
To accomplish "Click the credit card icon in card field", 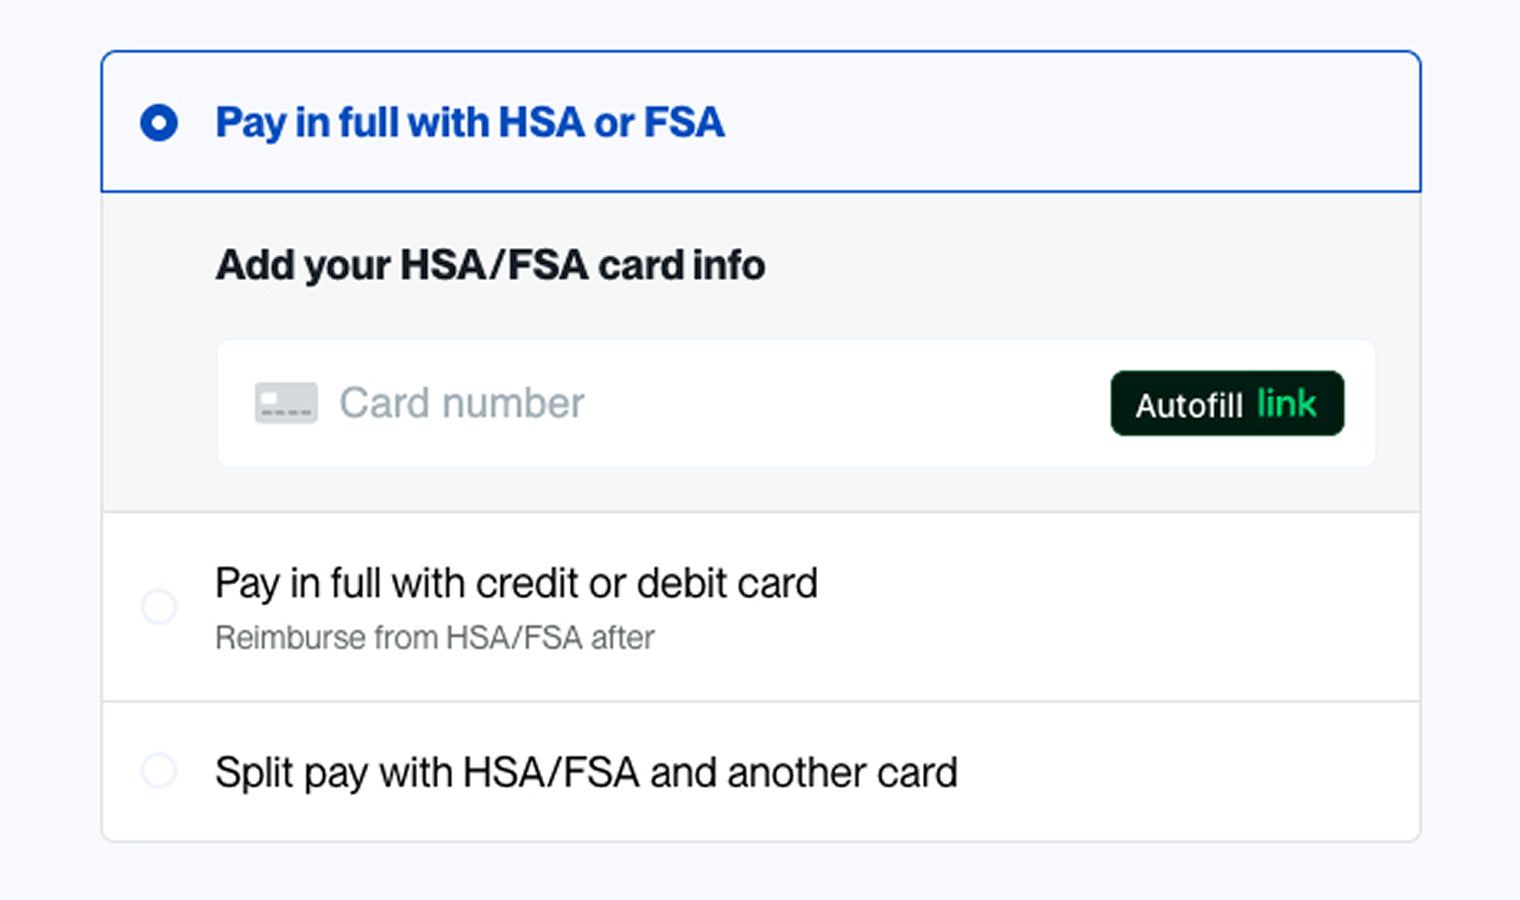I will 286,403.
